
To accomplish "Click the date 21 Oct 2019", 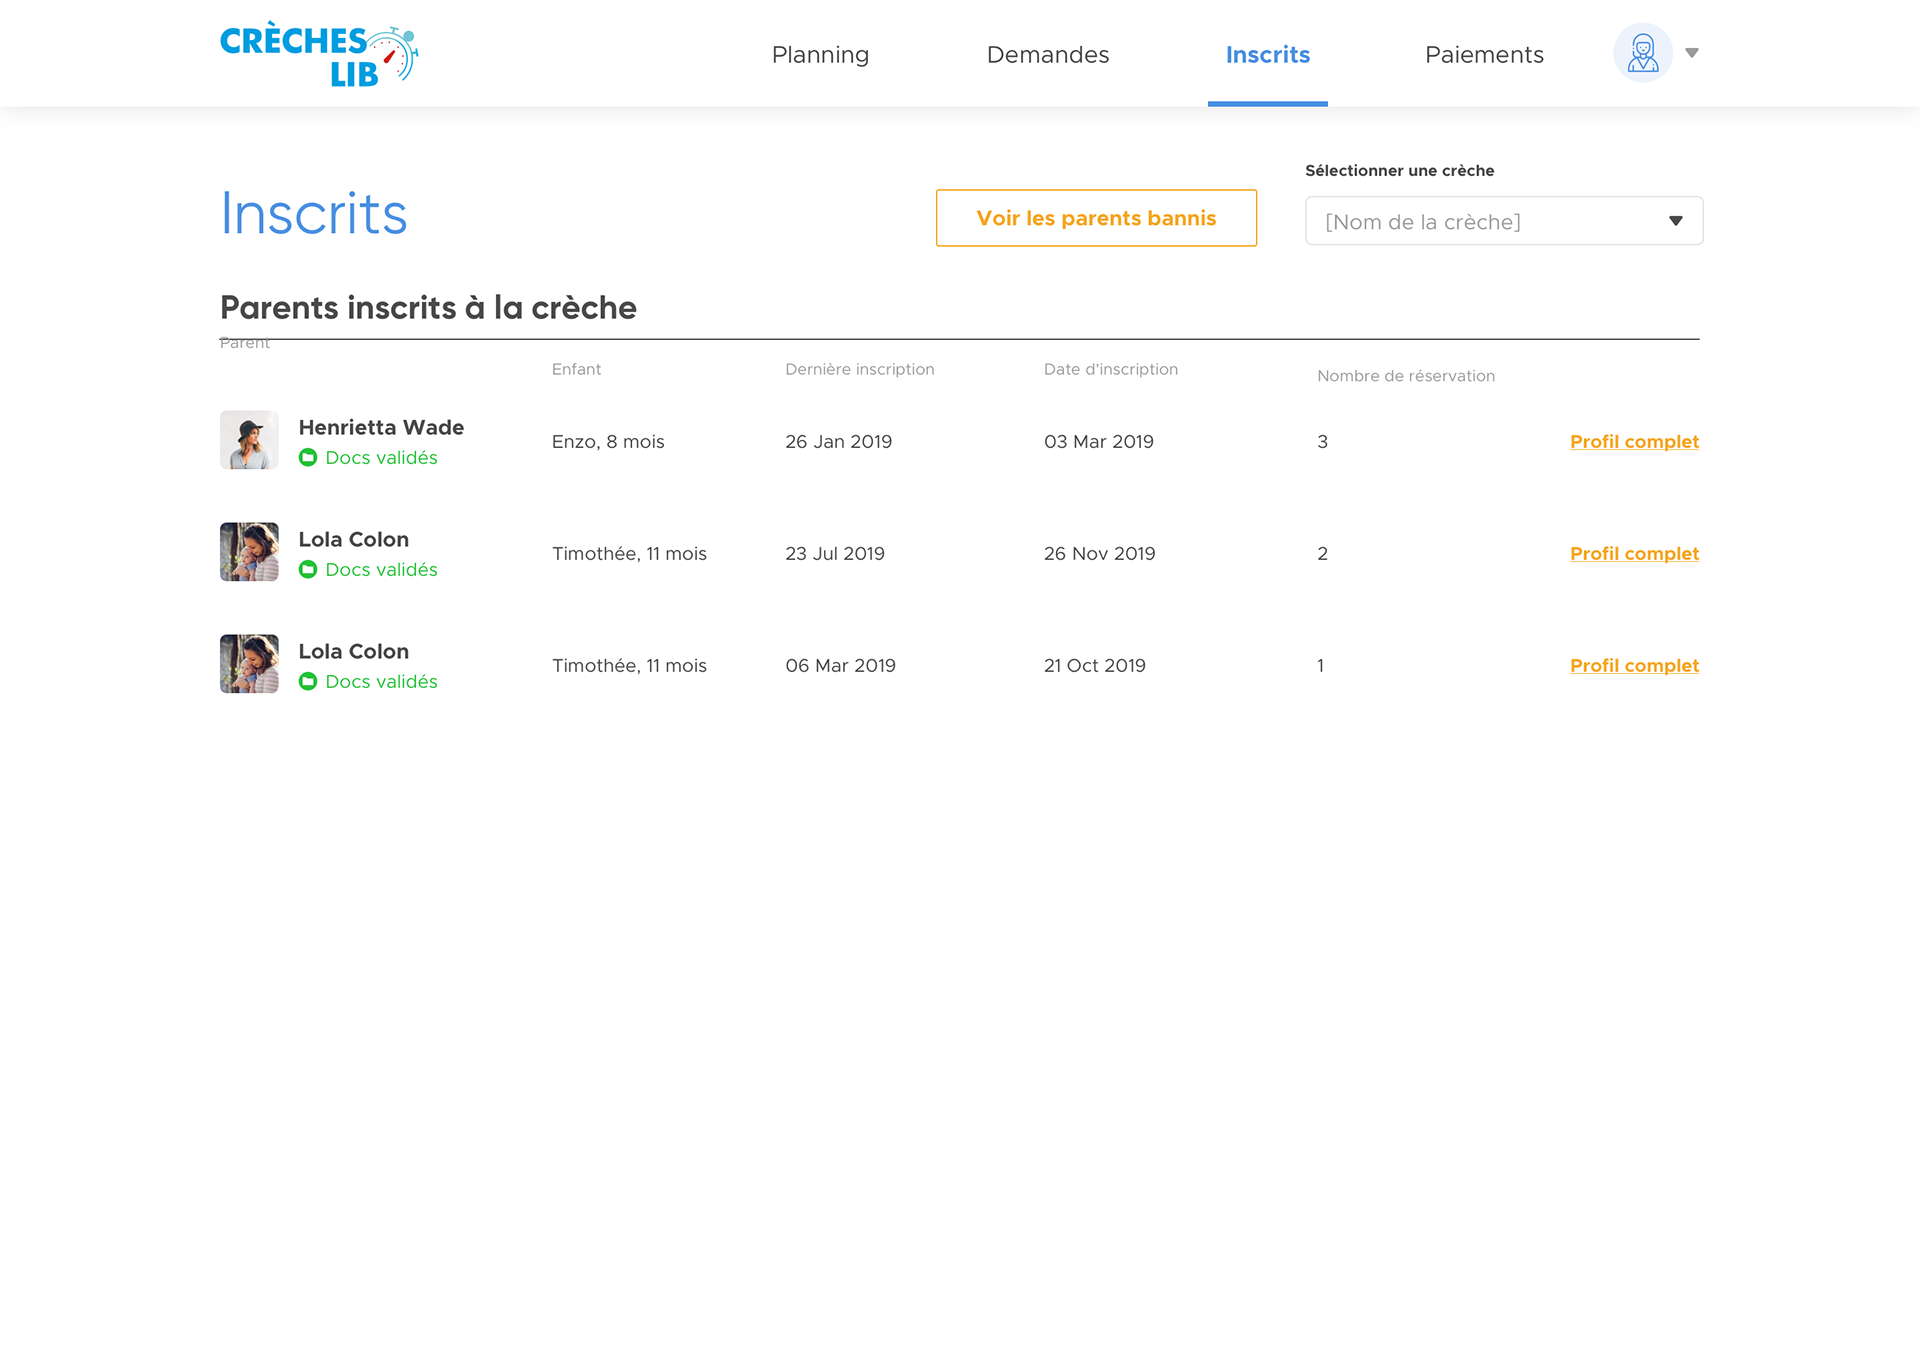I will coord(1095,665).
